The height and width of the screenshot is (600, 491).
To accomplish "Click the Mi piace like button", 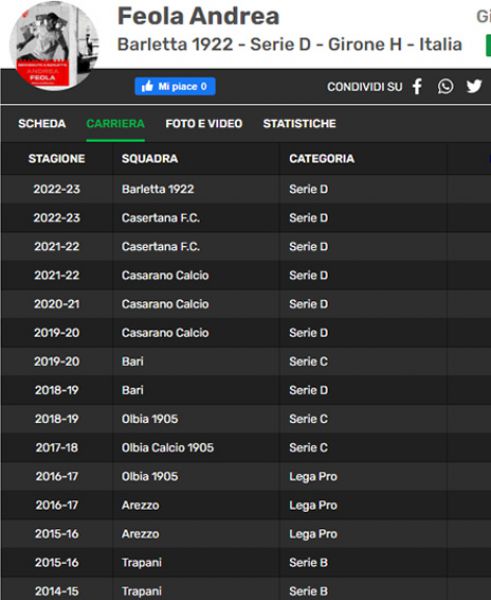I will pos(175,86).
